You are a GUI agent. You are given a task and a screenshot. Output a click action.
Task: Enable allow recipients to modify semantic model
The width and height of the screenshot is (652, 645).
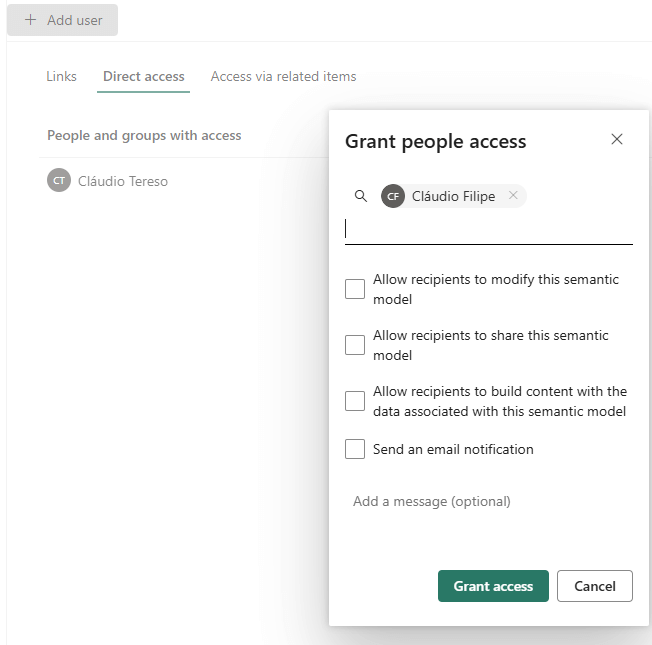coord(355,289)
